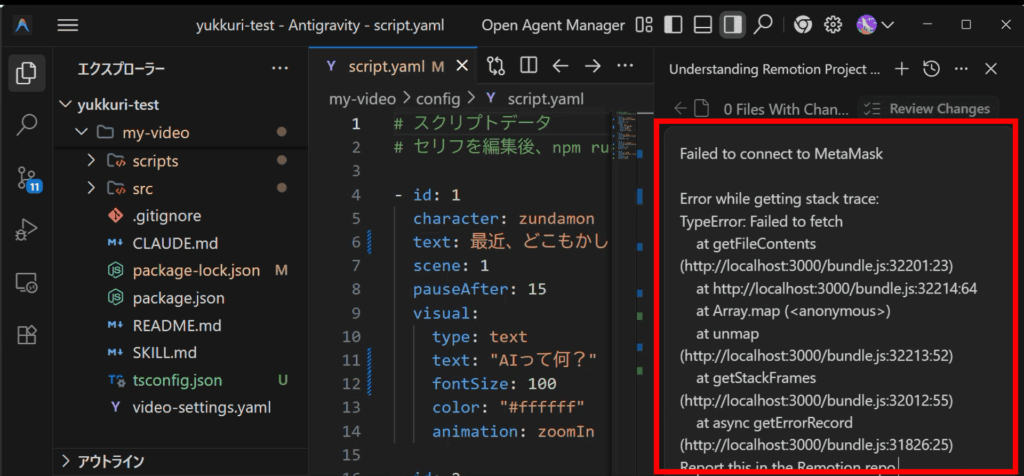Open settings gear in title bar
Image resolution: width=1024 pixels, height=476 pixels.
[x=832, y=24]
